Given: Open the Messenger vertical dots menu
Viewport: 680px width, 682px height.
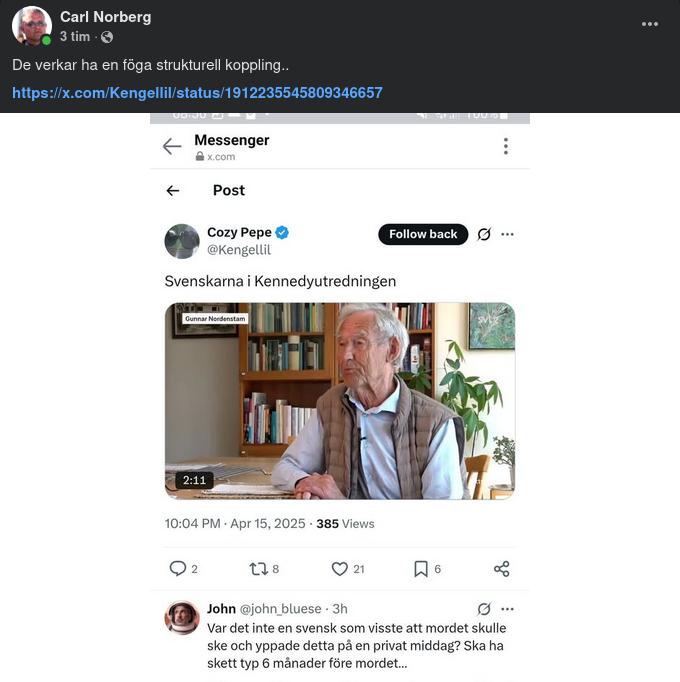Looking at the screenshot, I should coord(506,147).
